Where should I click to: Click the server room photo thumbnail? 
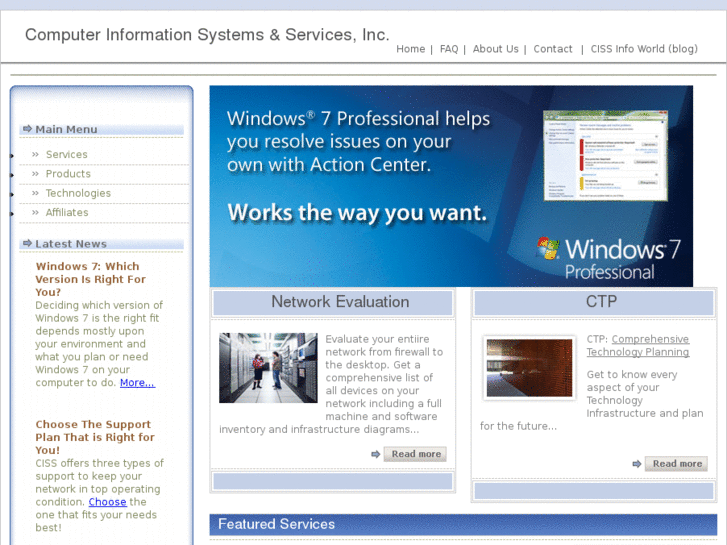pos(268,368)
